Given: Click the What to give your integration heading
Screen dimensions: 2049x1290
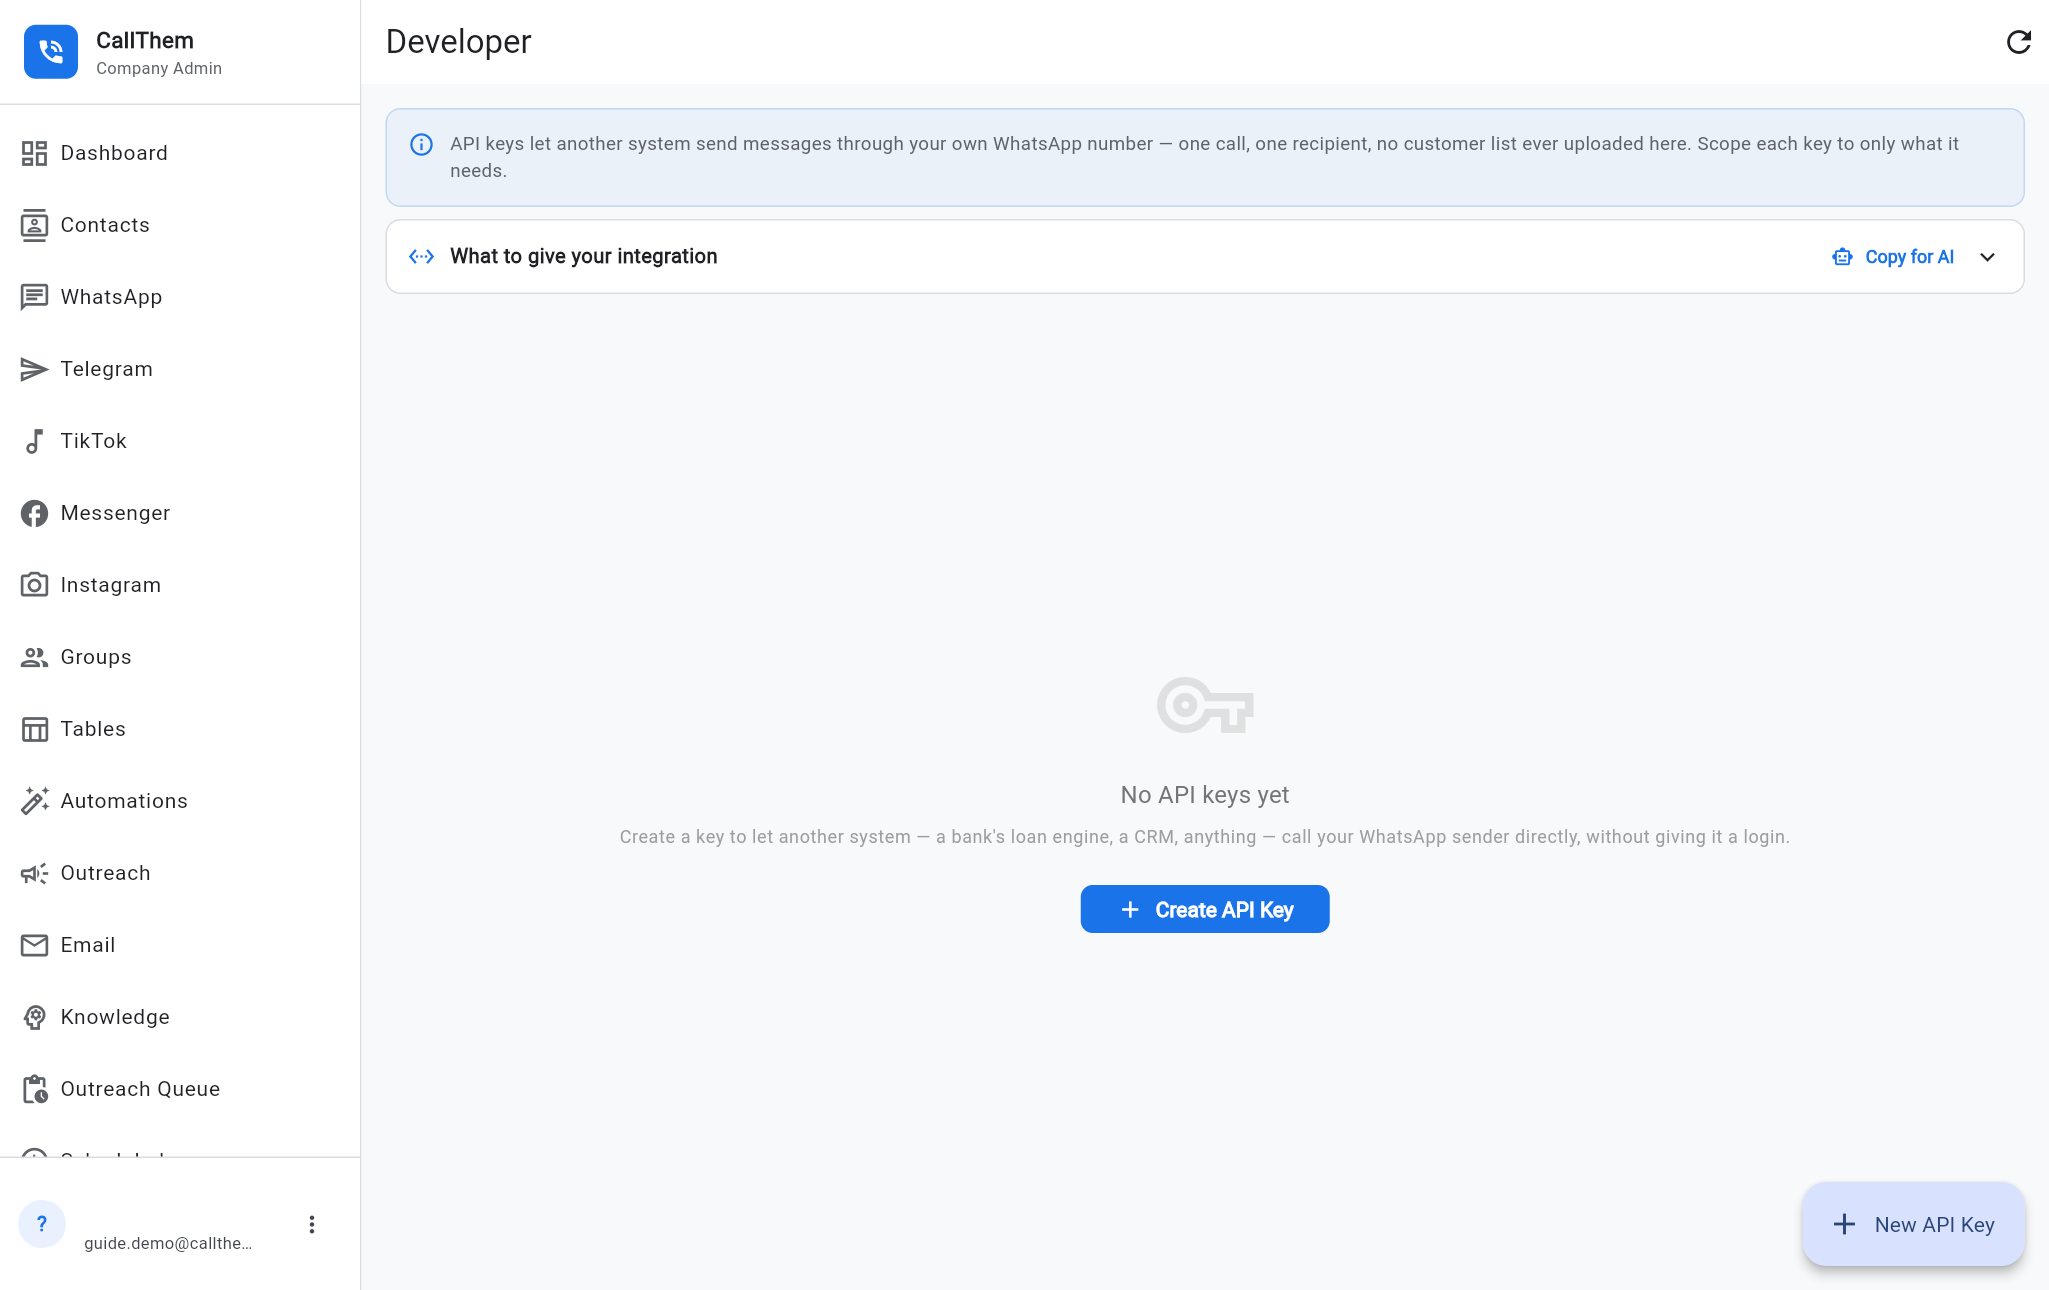Looking at the screenshot, I should pos(583,257).
